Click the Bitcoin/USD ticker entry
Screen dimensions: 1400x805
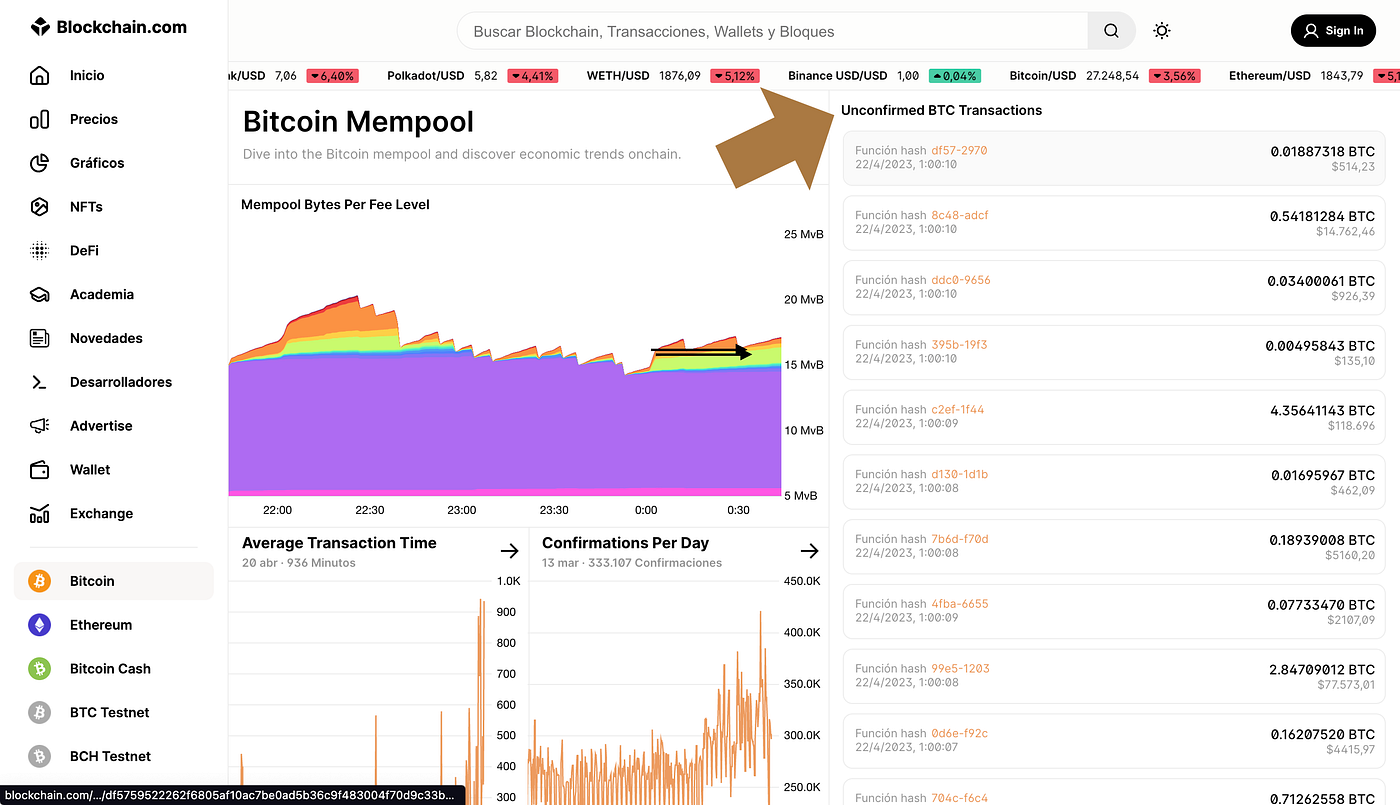(x=1105, y=76)
